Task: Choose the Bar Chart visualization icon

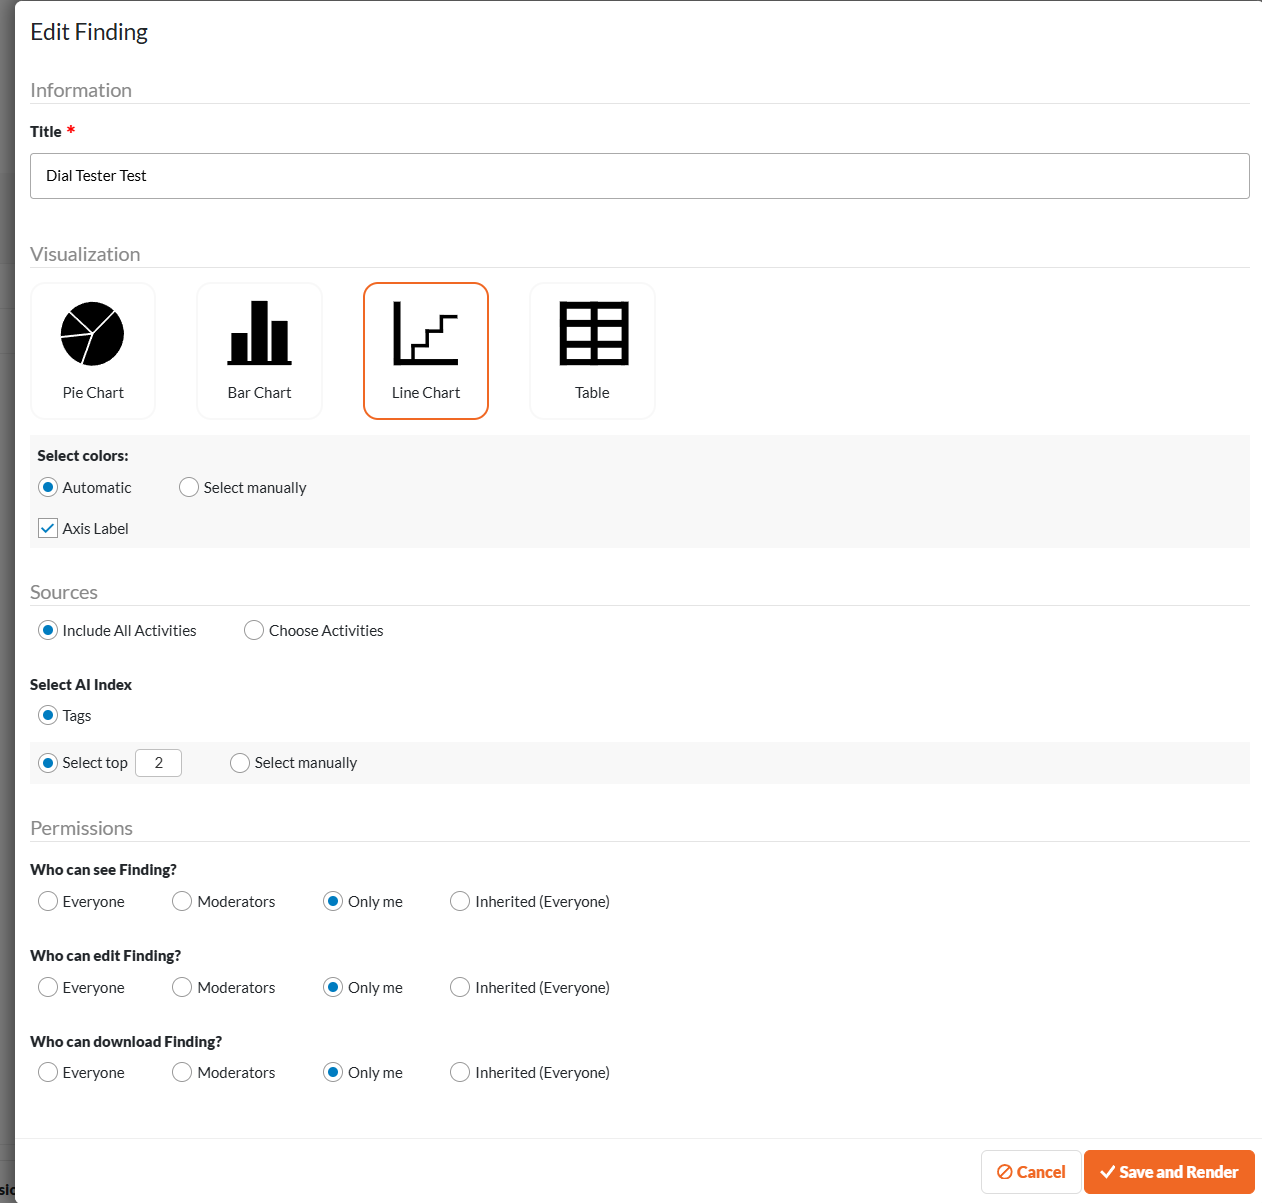Action: click(260, 333)
